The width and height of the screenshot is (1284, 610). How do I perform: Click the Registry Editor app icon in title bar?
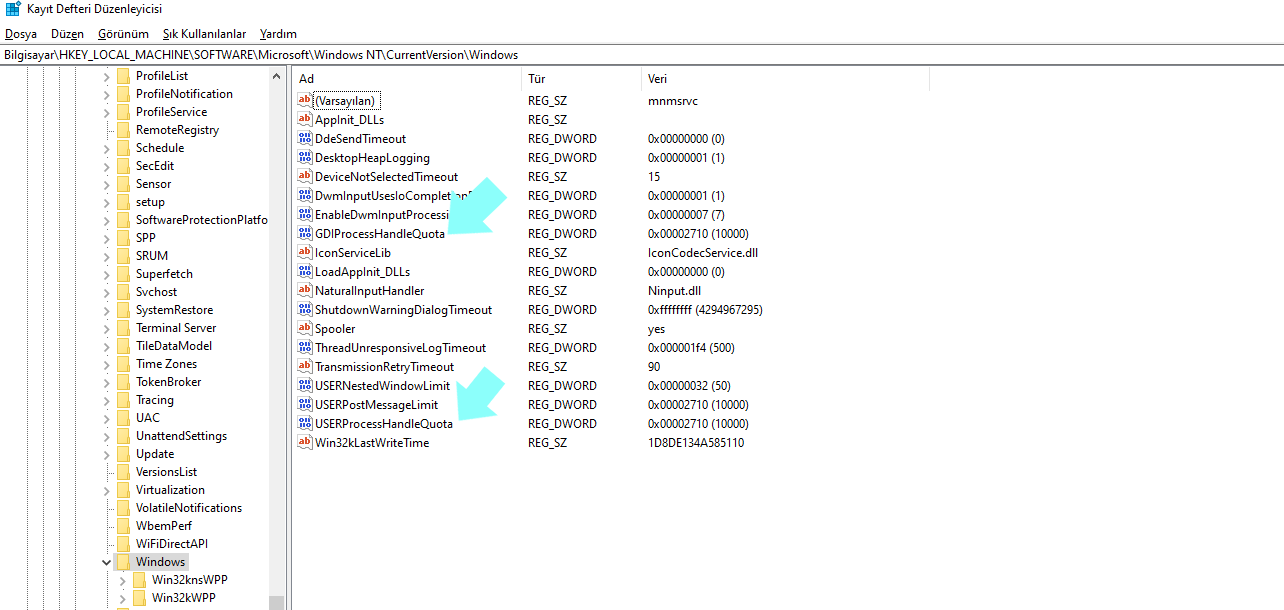pos(13,10)
